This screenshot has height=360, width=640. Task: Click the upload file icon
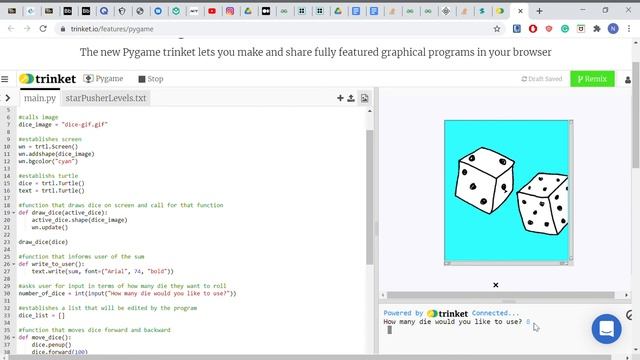[x=351, y=98]
